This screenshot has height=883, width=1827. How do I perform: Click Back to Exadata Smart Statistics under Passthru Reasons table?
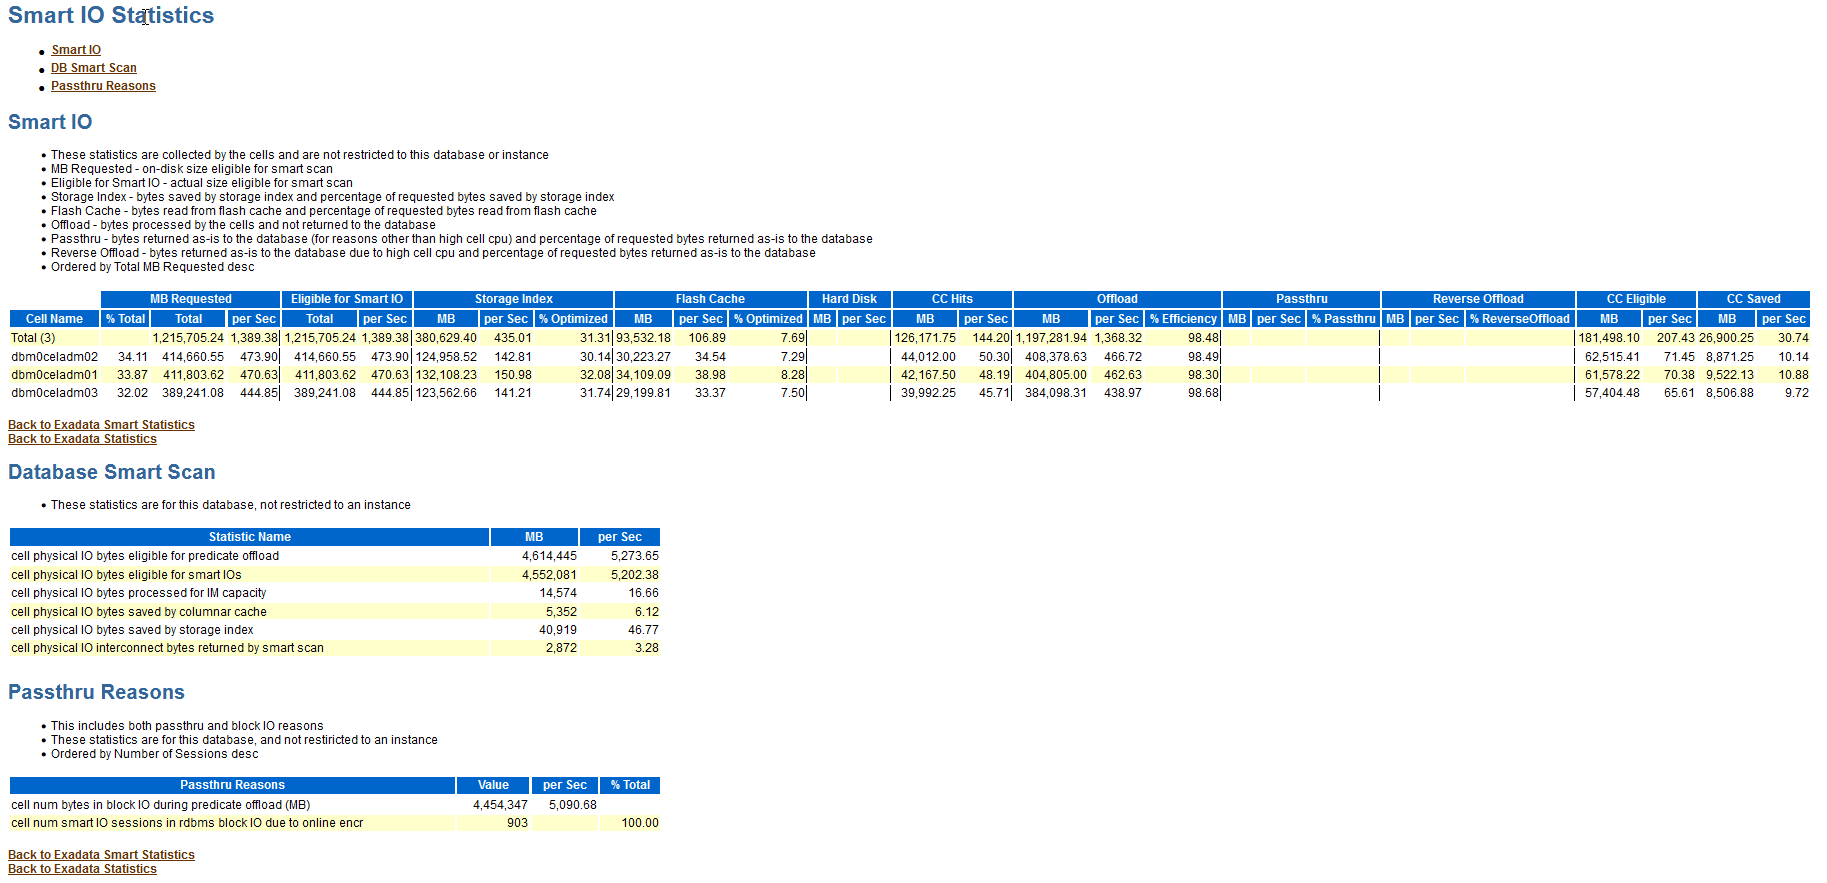click(x=101, y=855)
